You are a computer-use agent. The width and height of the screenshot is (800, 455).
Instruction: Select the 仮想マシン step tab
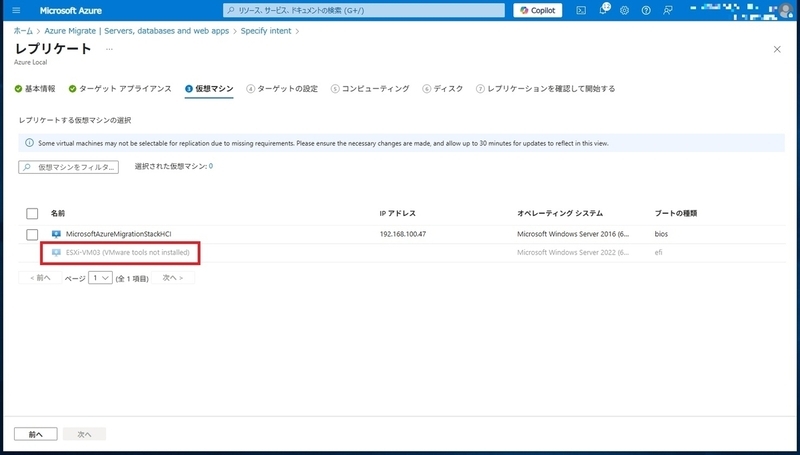(x=209, y=89)
